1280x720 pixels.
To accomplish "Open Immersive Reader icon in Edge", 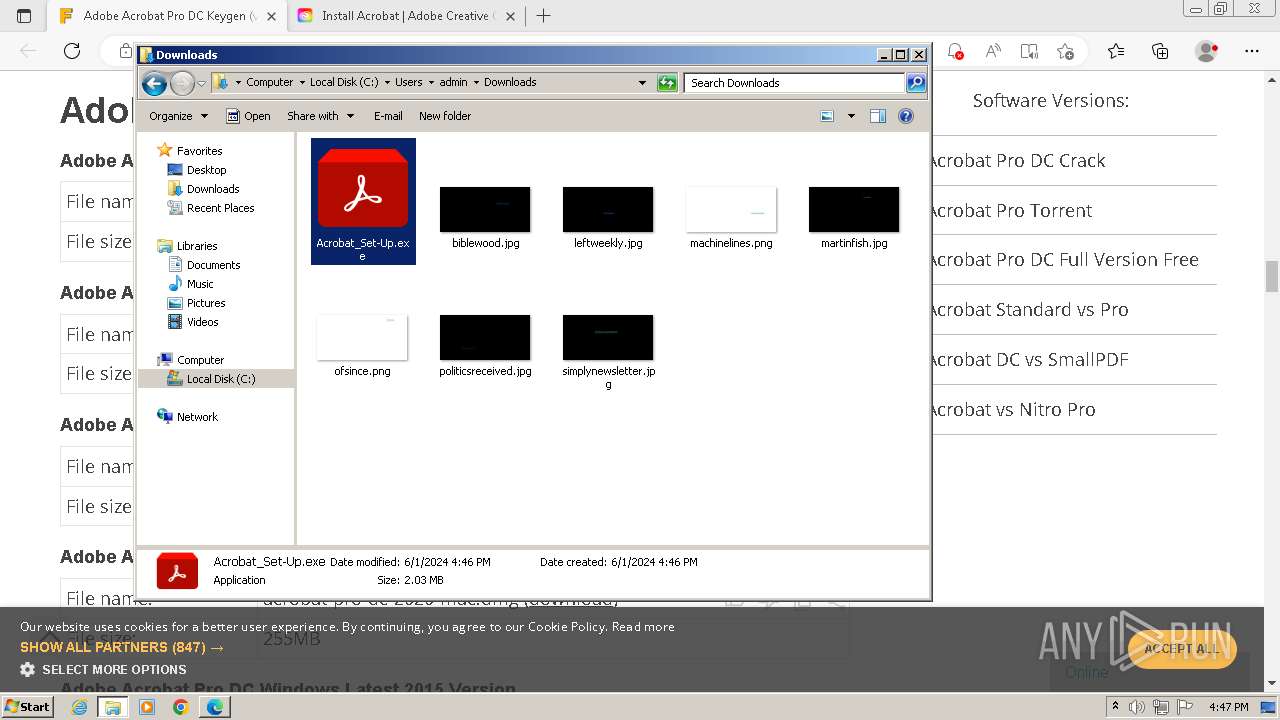I will (x=1029, y=51).
